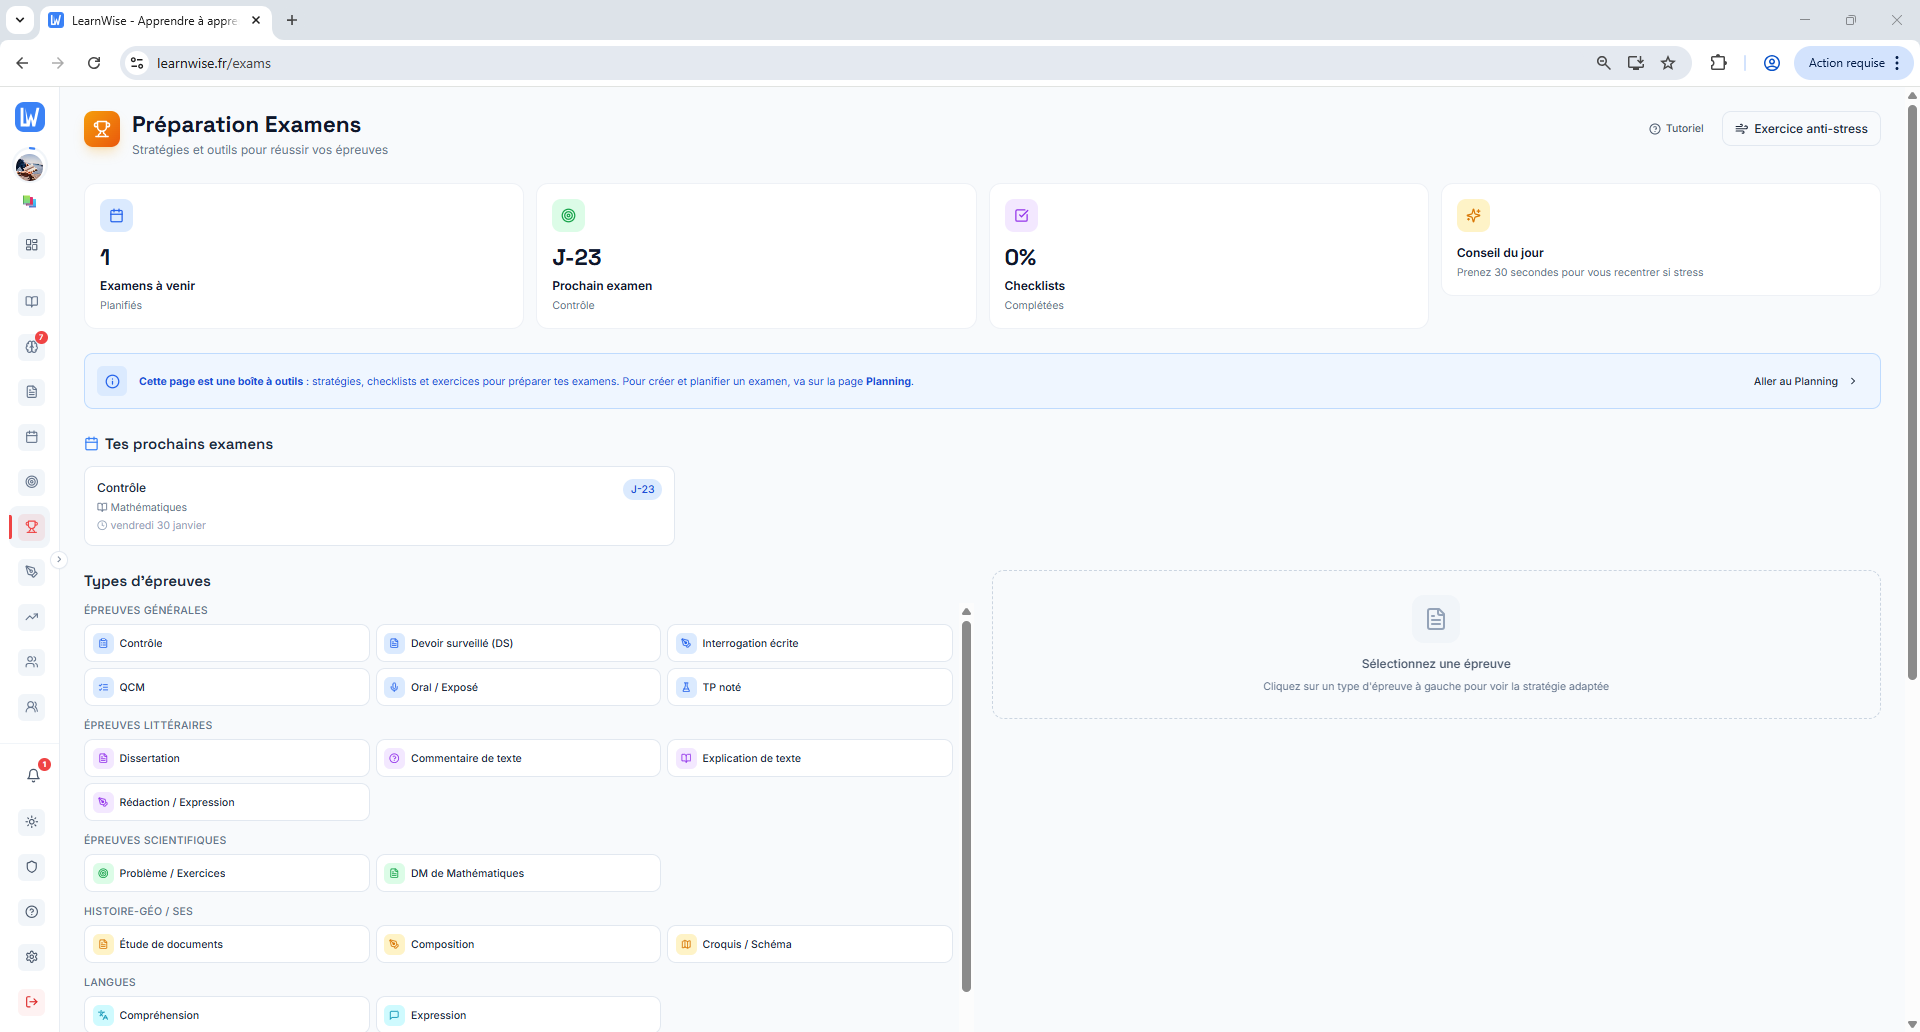Viewport: 1920px width, 1032px height.
Task: Open the notifications bell in sidebar
Action: tap(33, 775)
